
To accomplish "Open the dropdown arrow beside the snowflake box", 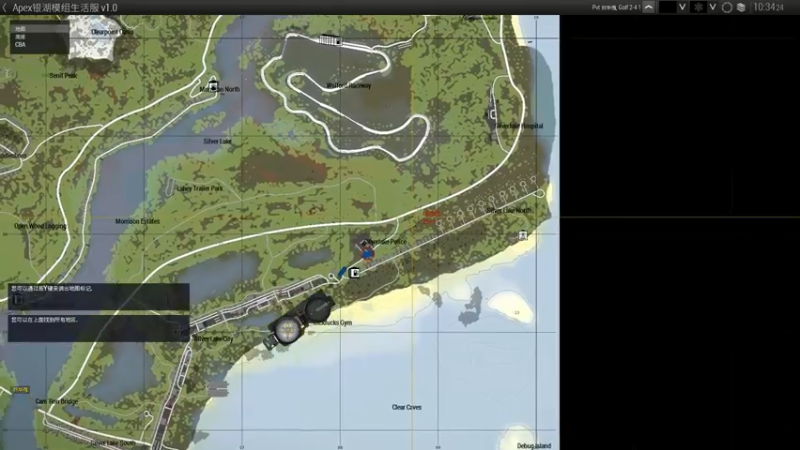I will (713, 7).
